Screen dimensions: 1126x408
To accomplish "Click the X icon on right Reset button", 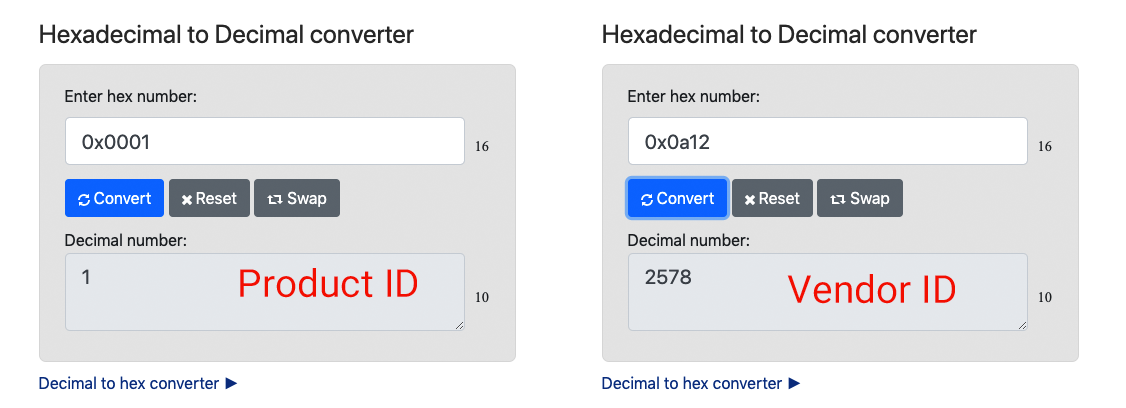I will [750, 200].
